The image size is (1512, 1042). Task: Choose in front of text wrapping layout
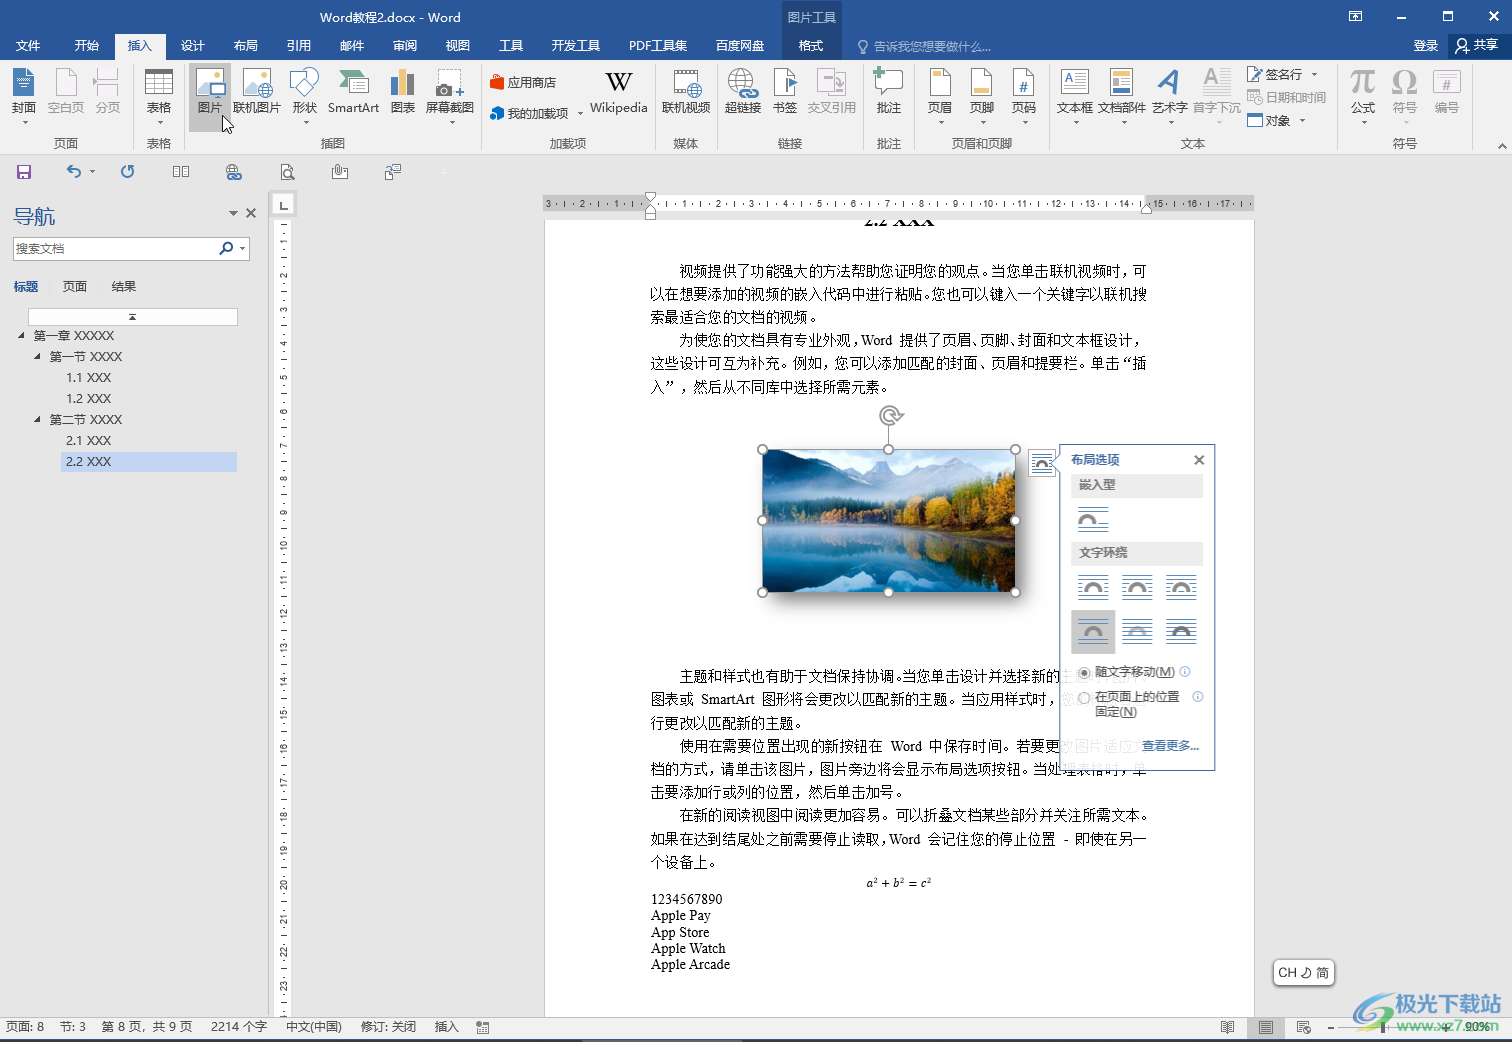click(x=1181, y=632)
